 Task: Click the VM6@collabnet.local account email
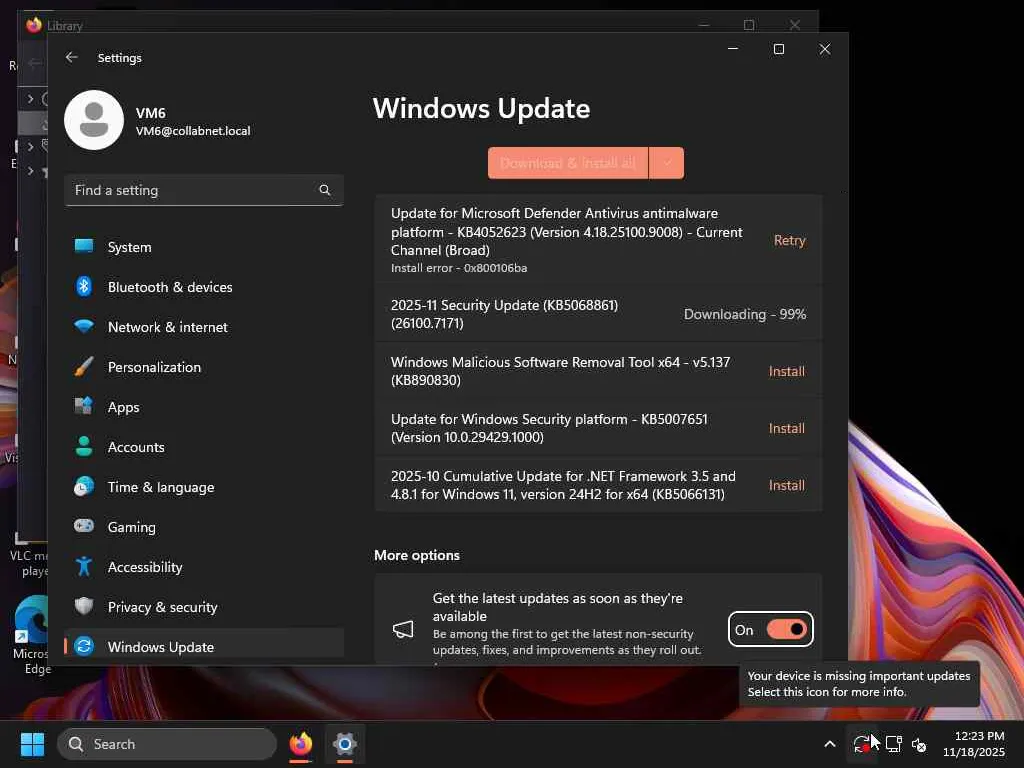193,131
